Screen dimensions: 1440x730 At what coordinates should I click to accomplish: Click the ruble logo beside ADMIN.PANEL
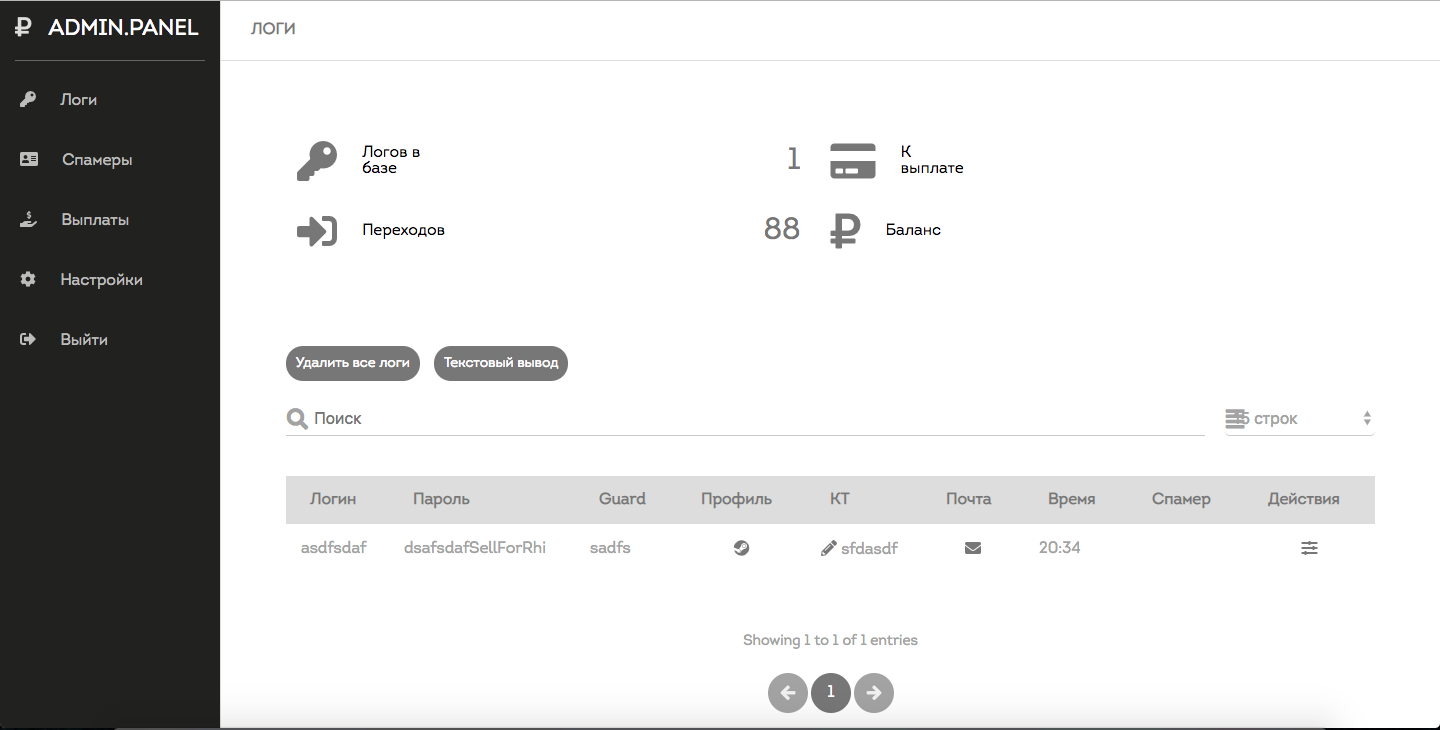click(x=24, y=28)
